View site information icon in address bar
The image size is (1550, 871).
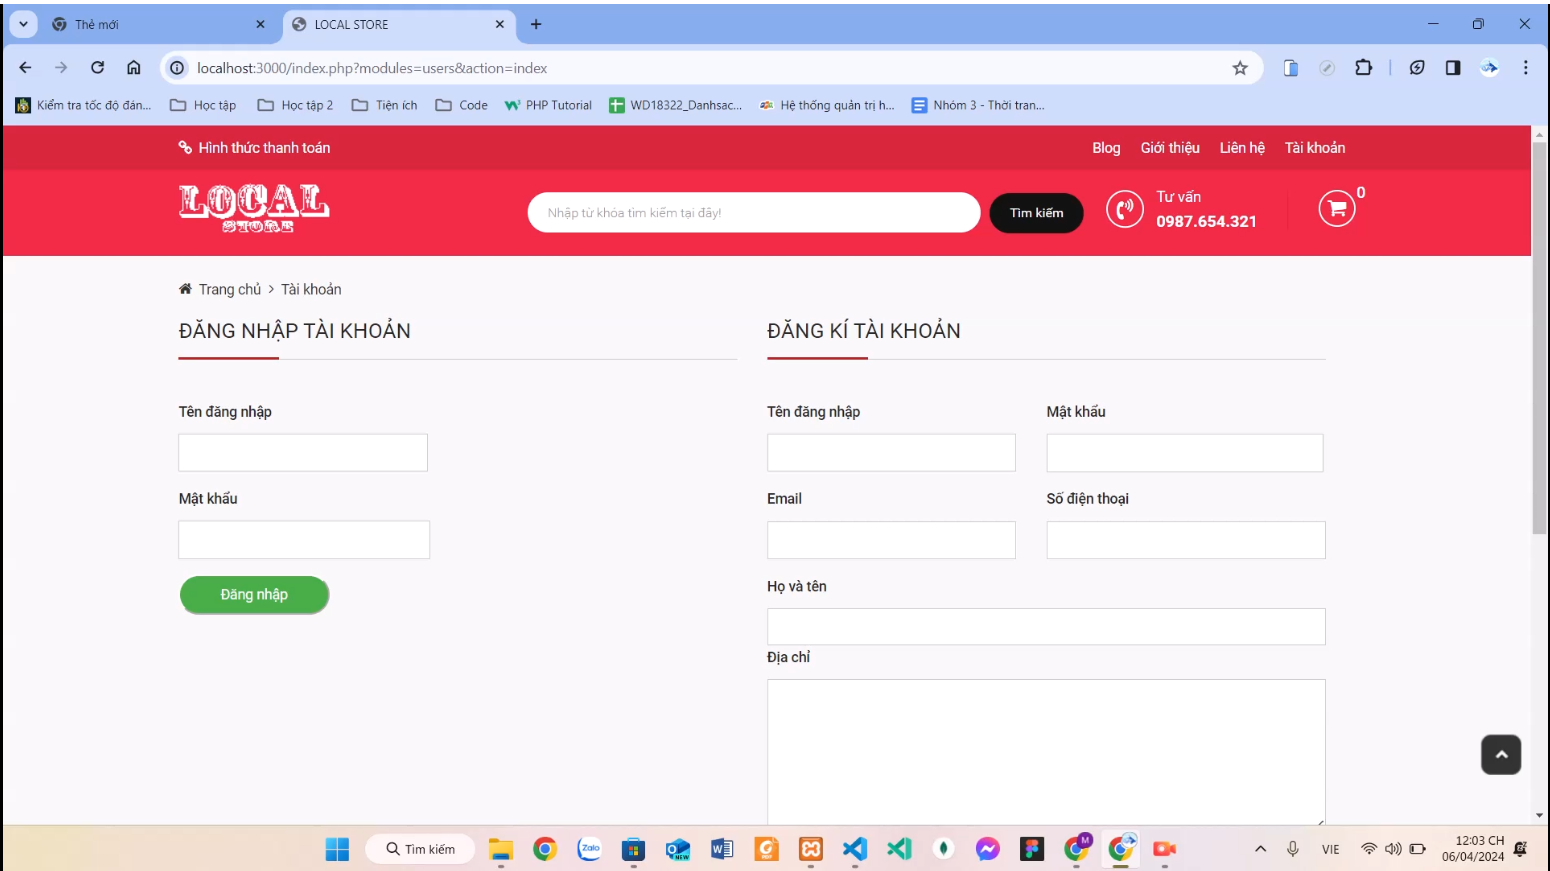pyautogui.click(x=177, y=68)
